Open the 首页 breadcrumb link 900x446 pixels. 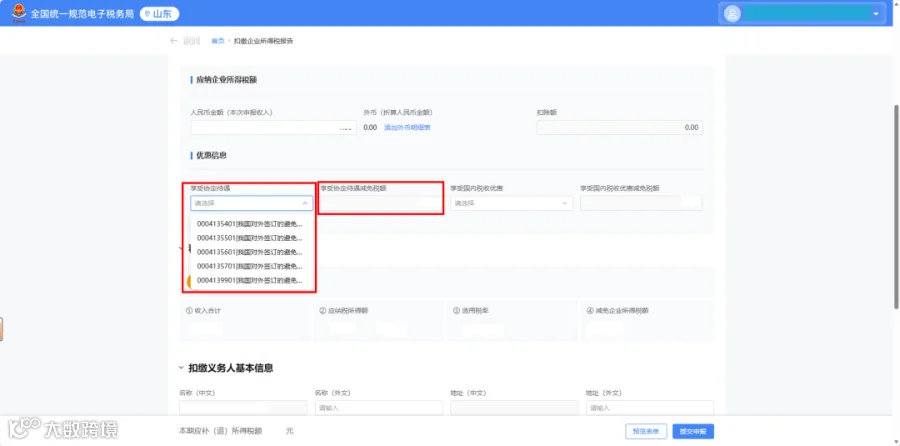pyautogui.click(x=218, y=41)
